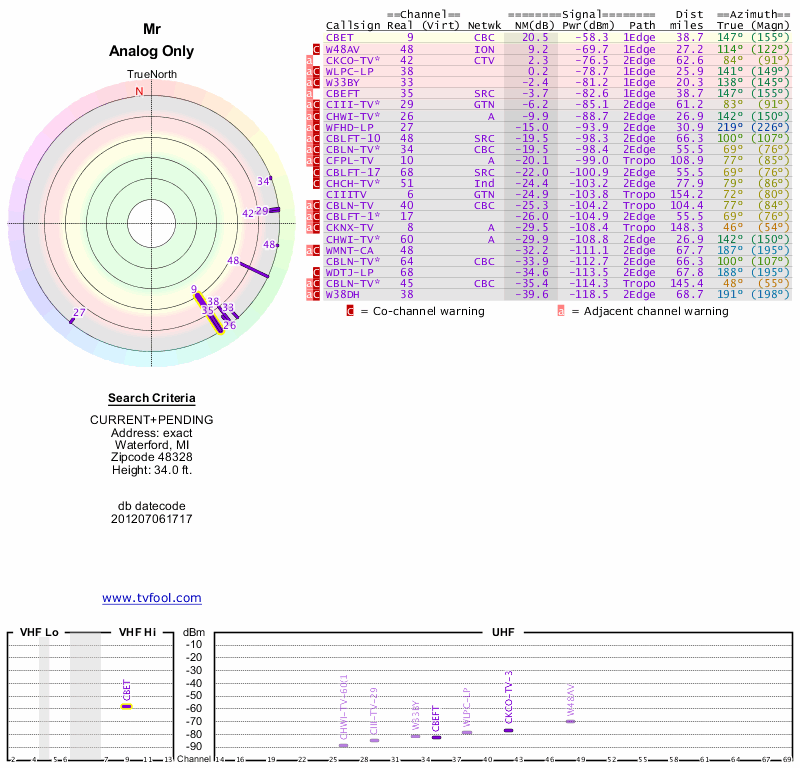Viewport: 800px width, 768px height.
Task: Select the W48AV bar in UHF spectrum chart
Action: (x=570, y=721)
